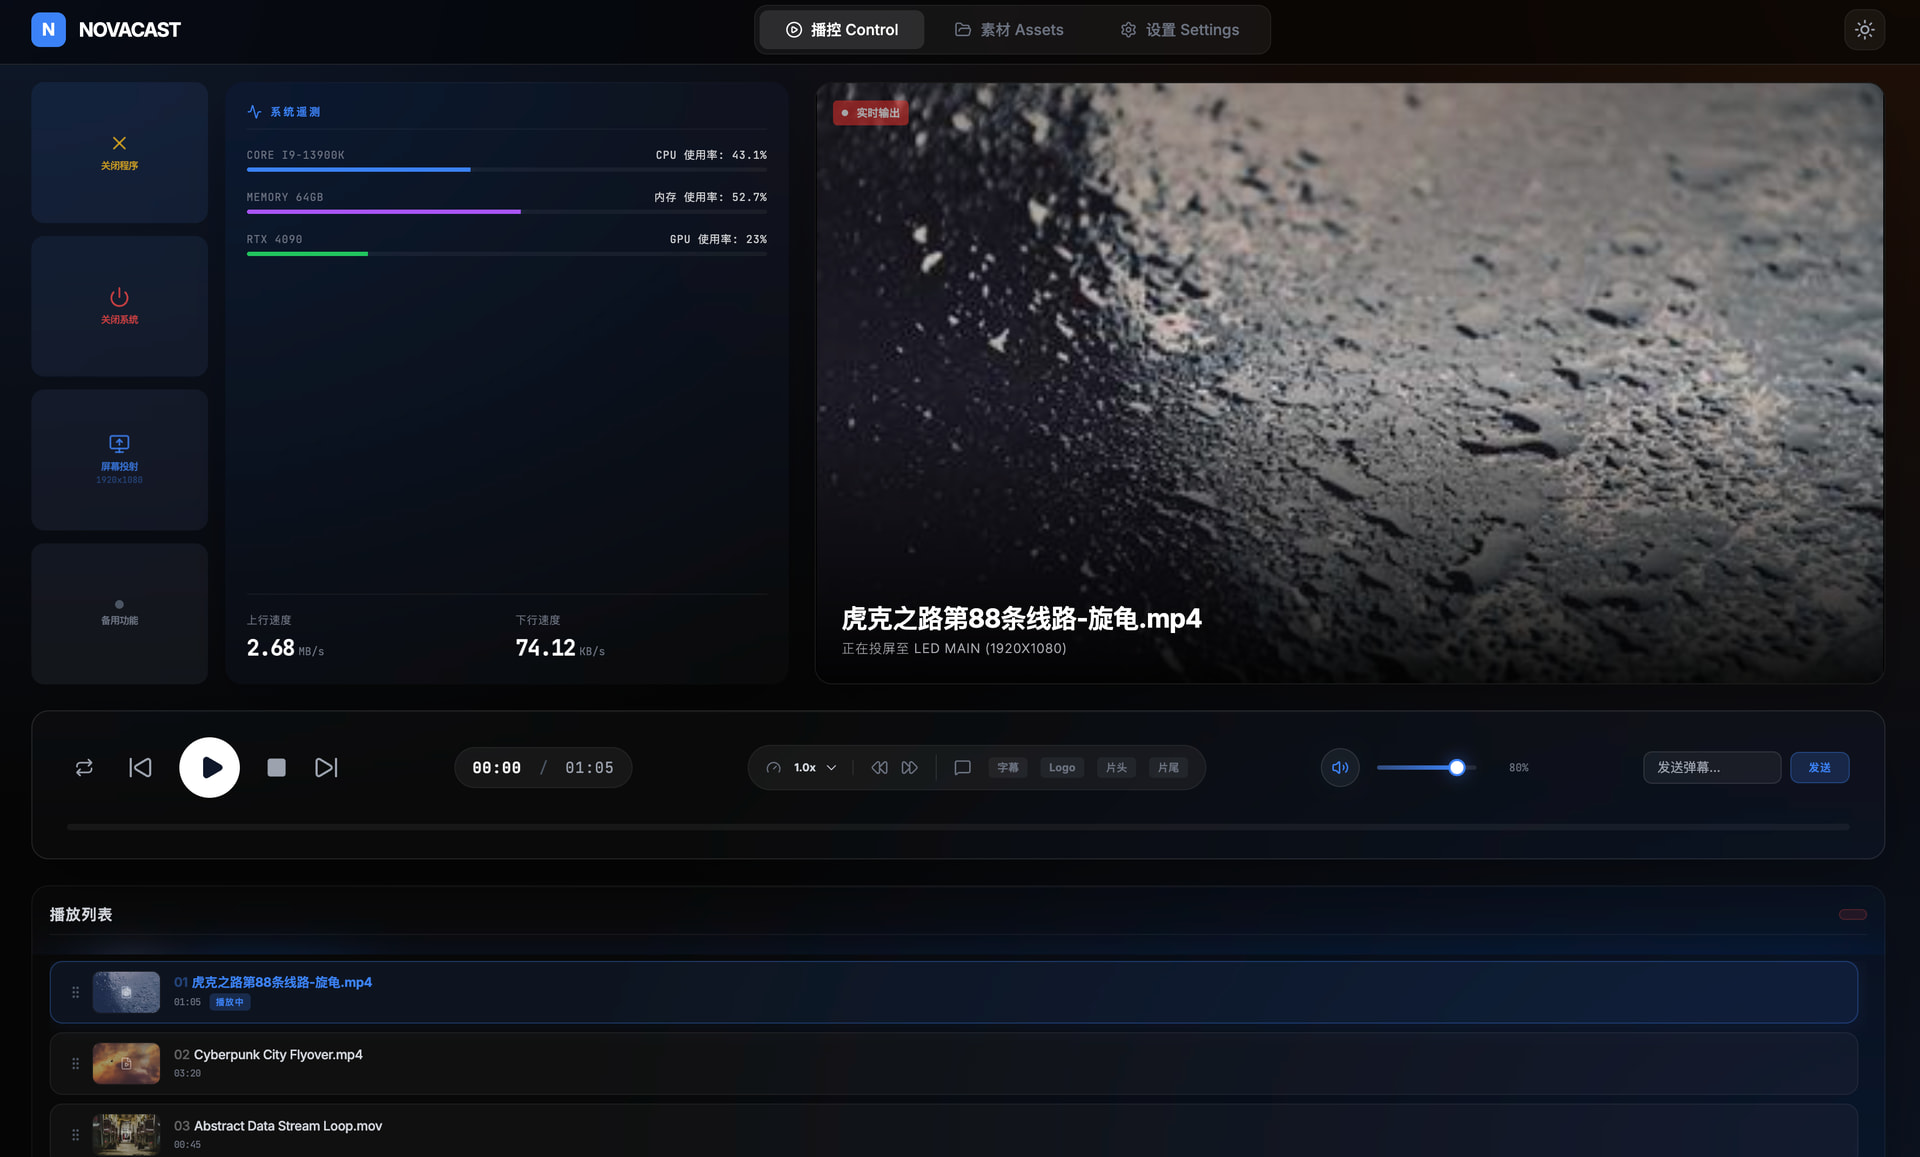Skip to previous track
Screen dimensions: 1920x1157
140,767
